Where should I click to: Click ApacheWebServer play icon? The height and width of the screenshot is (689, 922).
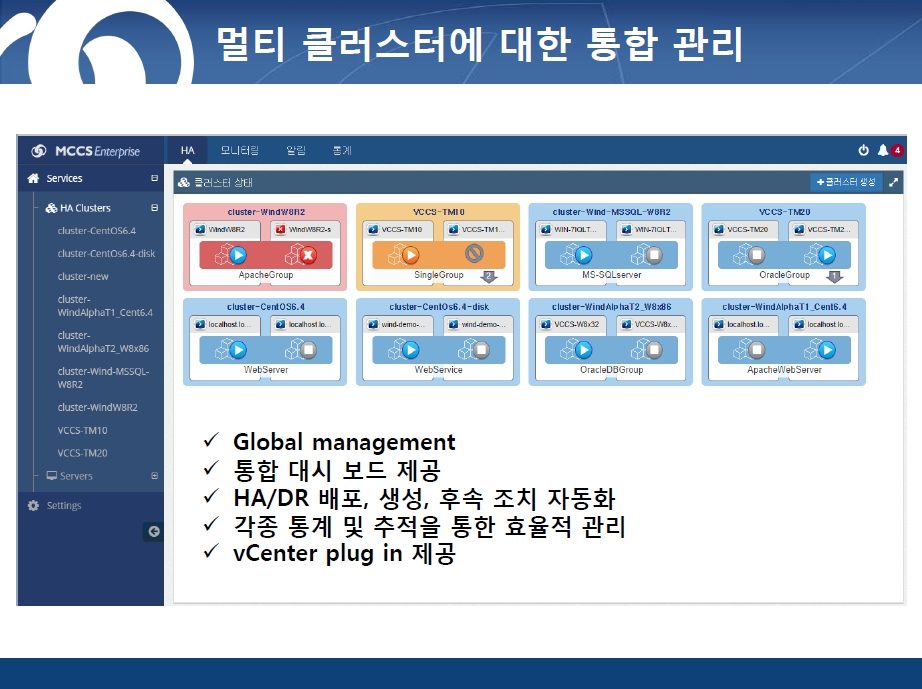[x=826, y=350]
